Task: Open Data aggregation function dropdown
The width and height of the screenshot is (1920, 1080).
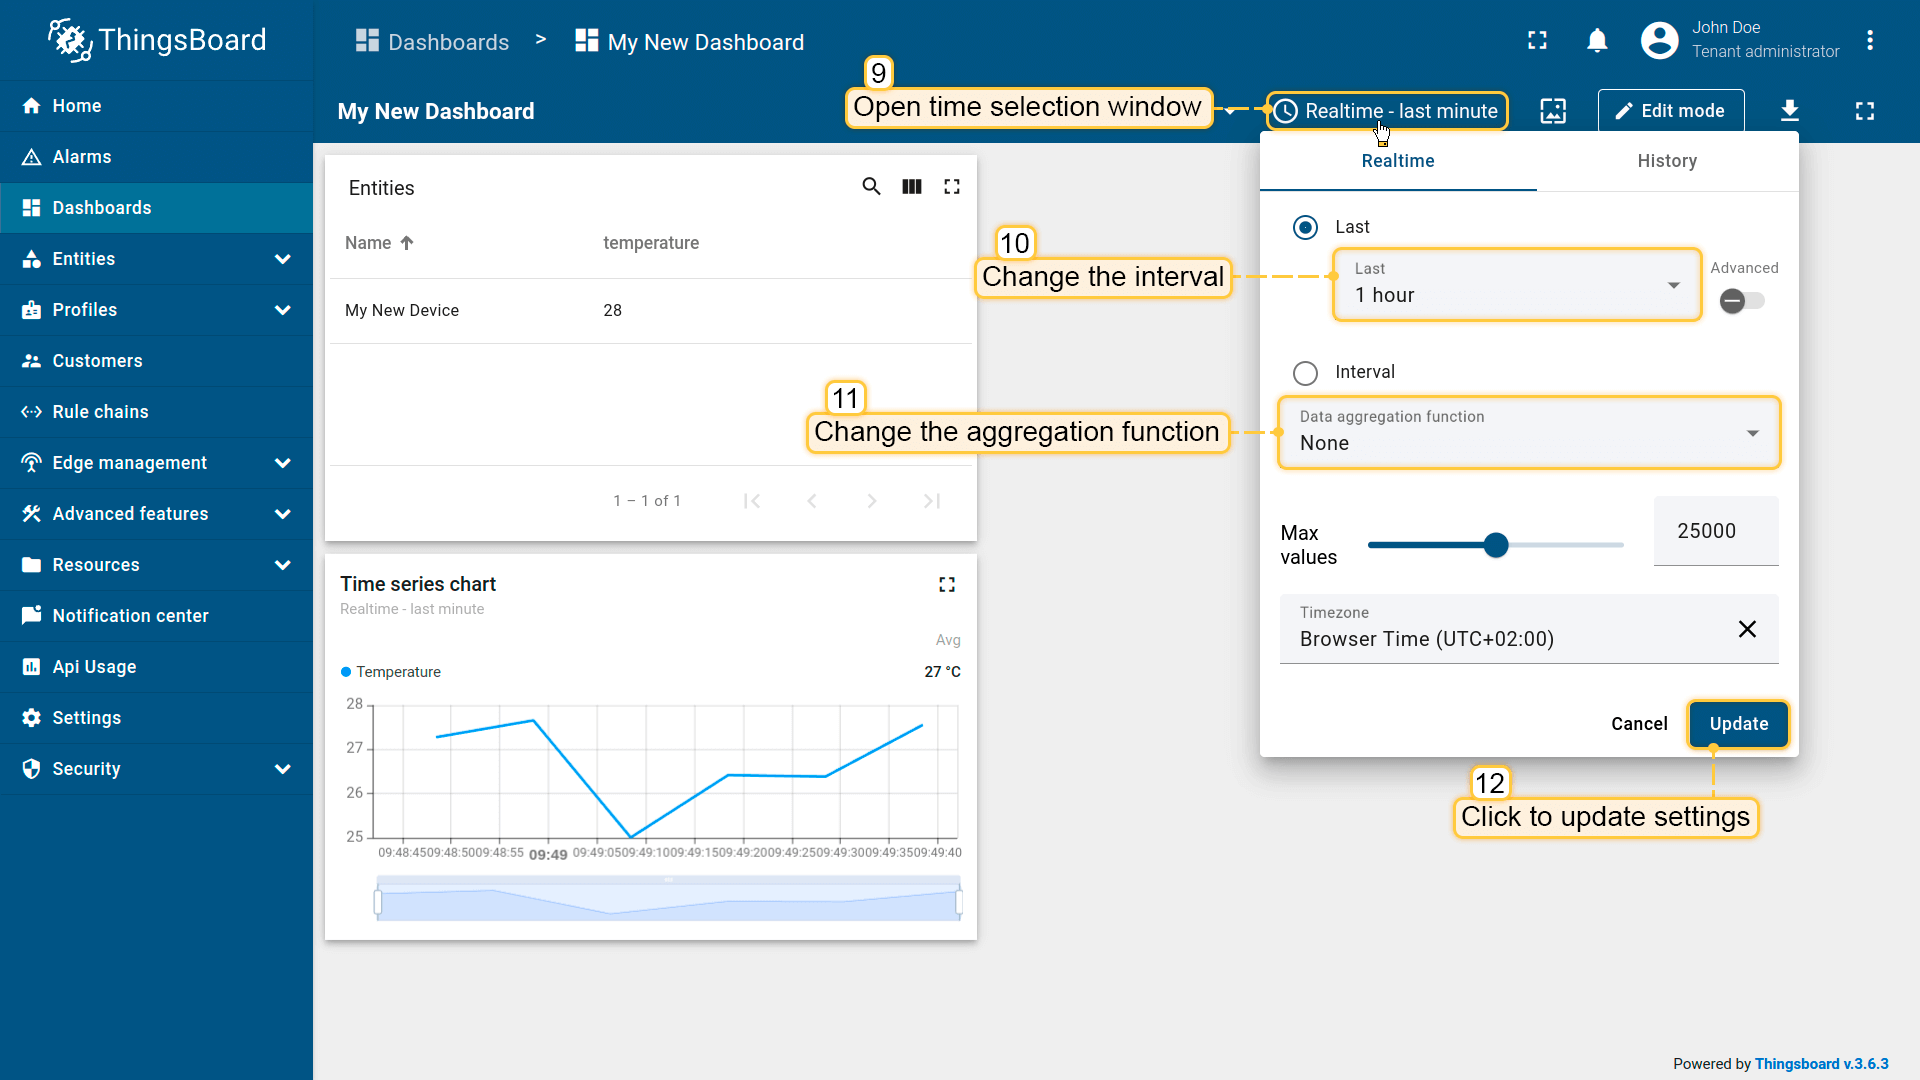Action: 1529,433
